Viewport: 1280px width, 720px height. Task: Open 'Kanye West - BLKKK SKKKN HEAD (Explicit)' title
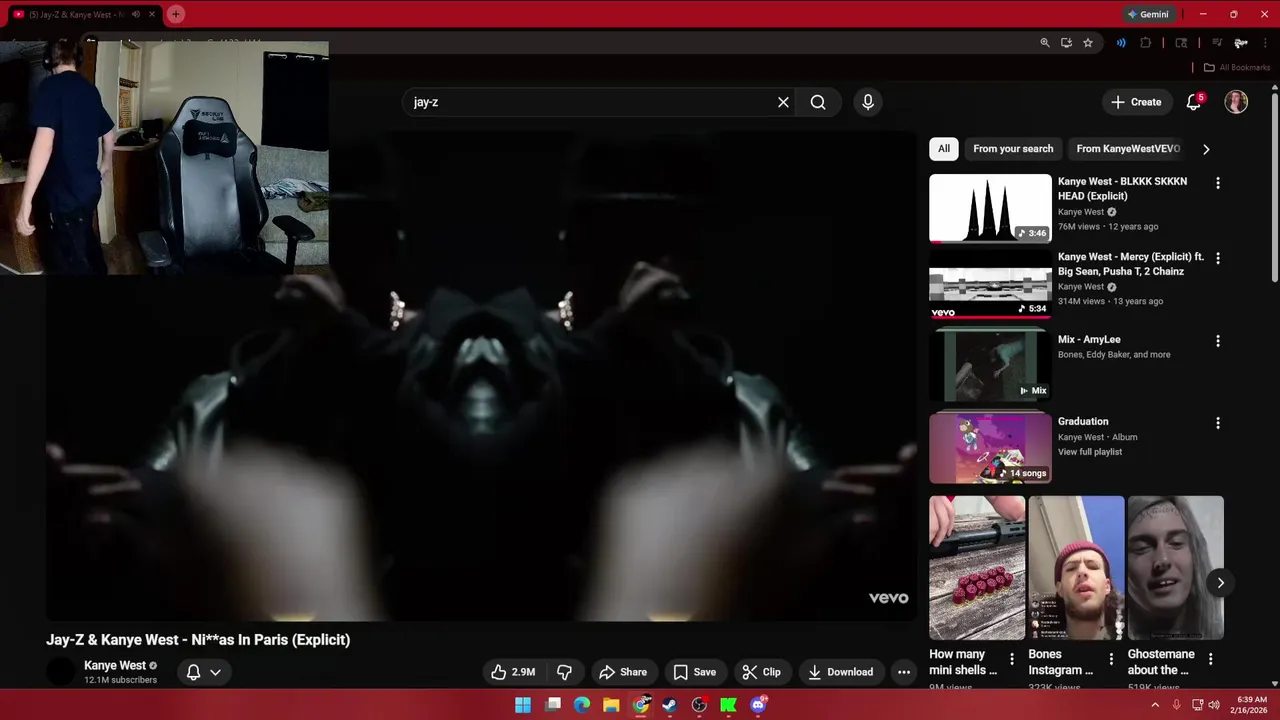point(1122,189)
